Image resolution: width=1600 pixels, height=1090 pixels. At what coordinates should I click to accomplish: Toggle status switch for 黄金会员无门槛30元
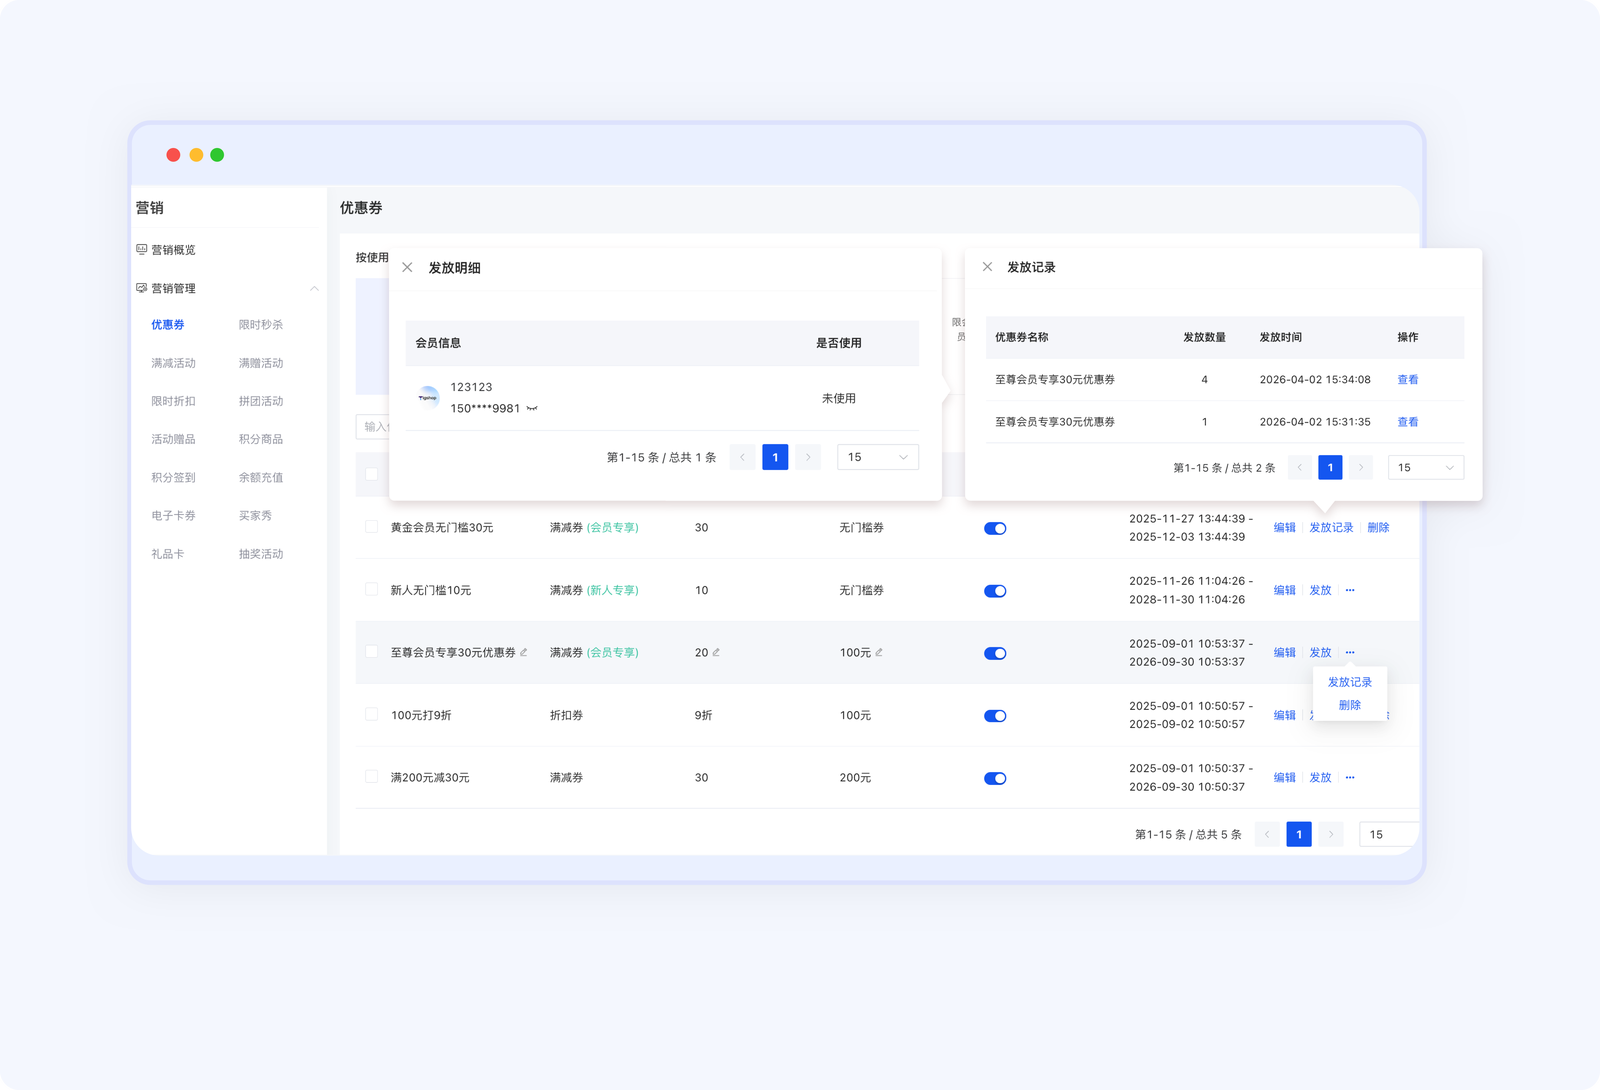[995, 529]
